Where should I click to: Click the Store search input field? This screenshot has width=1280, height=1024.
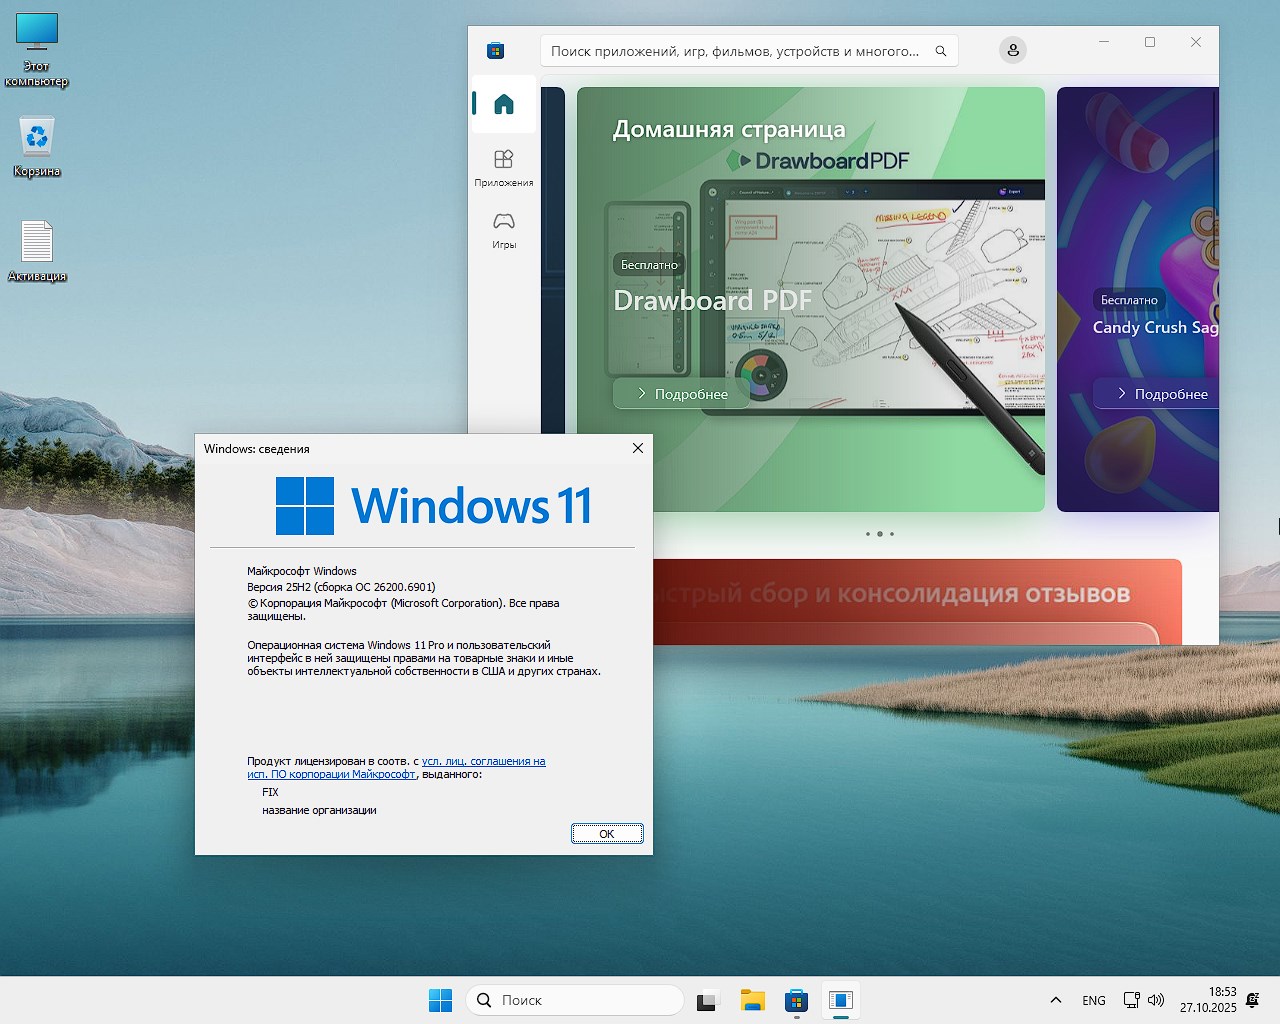coord(735,51)
